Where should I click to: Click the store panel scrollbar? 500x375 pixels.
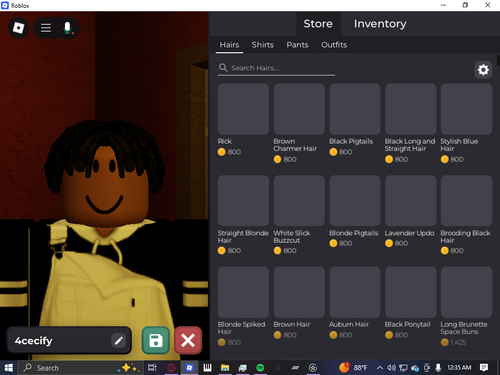coord(498,60)
